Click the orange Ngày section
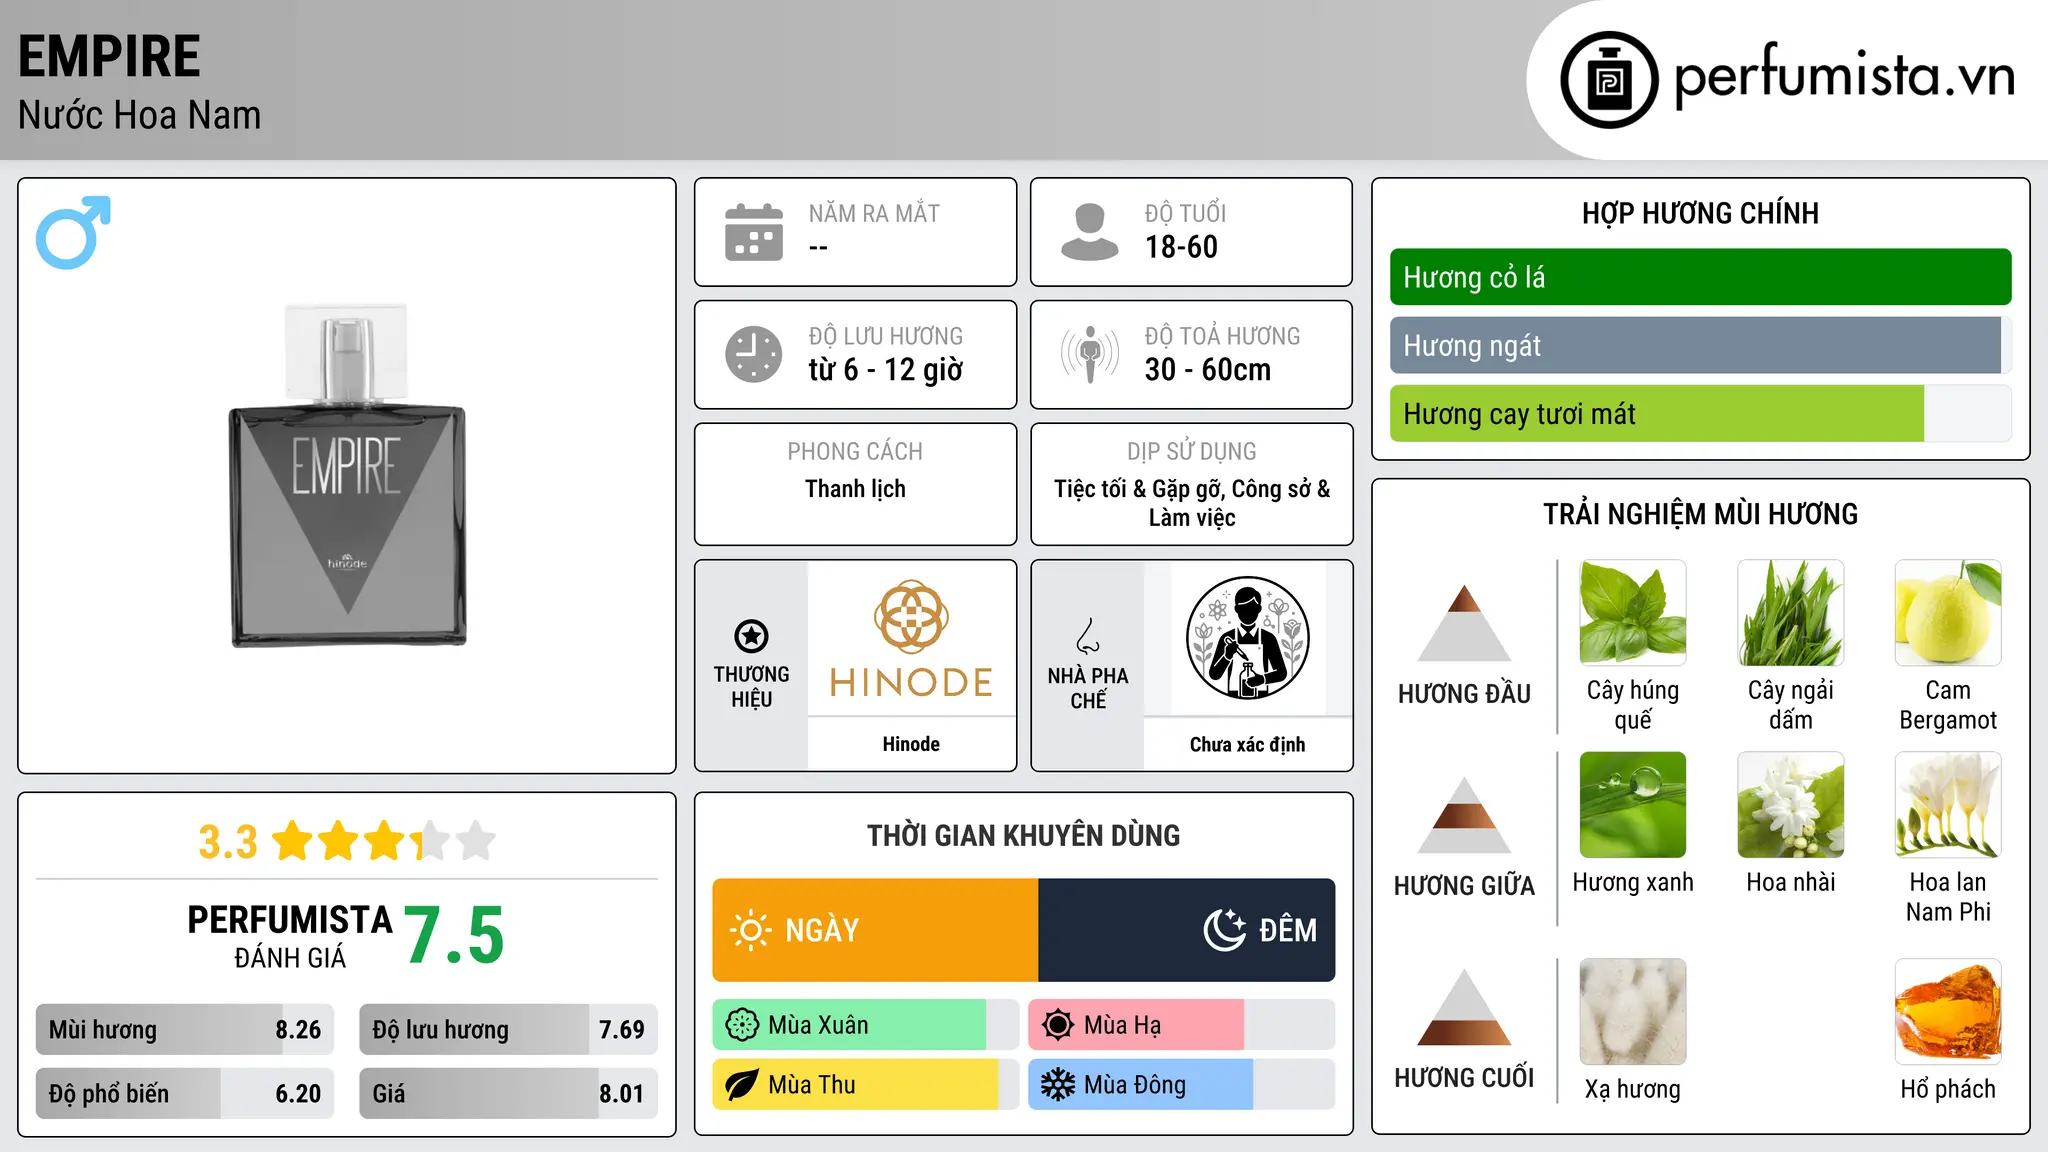 coord(875,930)
